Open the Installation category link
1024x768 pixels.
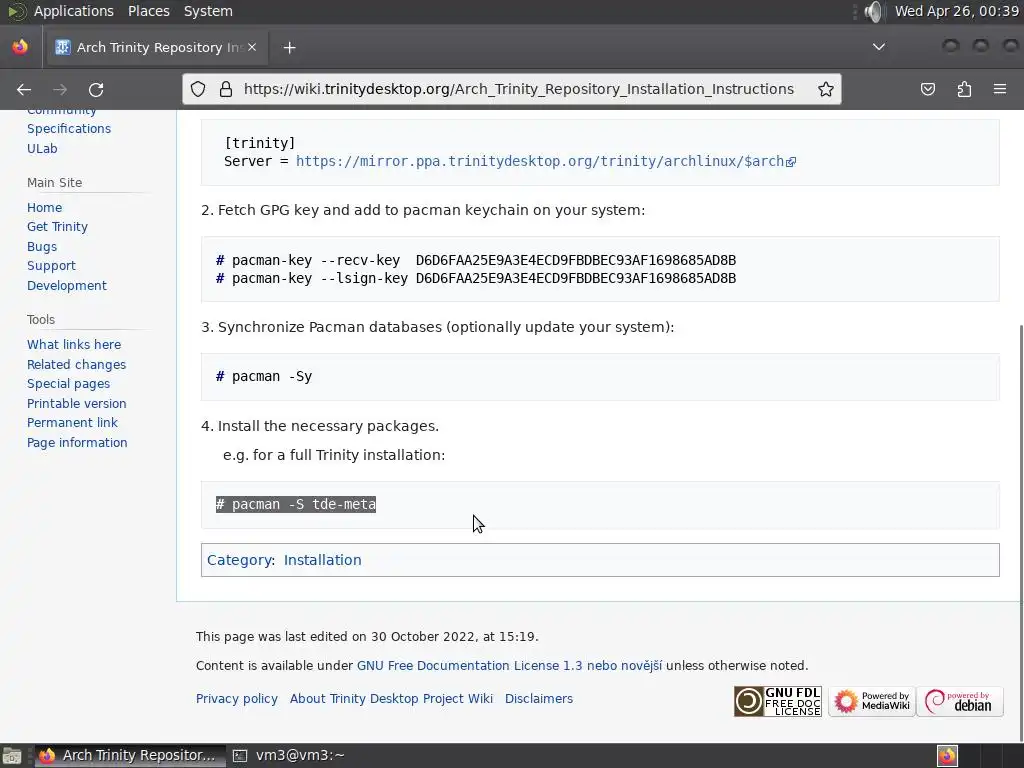click(x=323, y=560)
